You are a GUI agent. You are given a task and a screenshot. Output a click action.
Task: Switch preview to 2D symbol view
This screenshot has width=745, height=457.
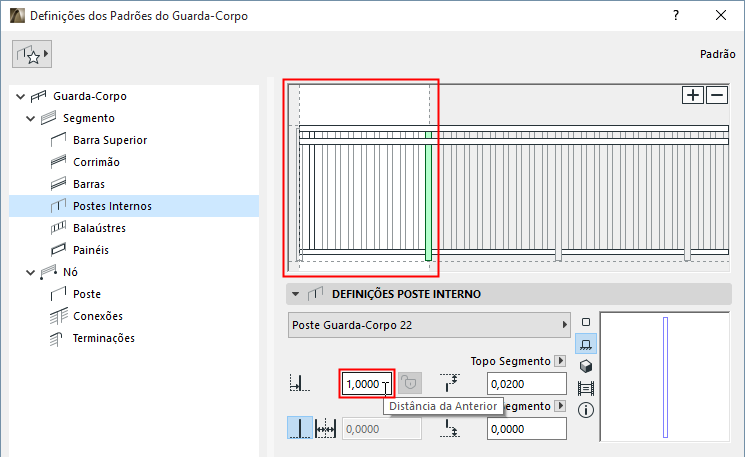(x=586, y=322)
